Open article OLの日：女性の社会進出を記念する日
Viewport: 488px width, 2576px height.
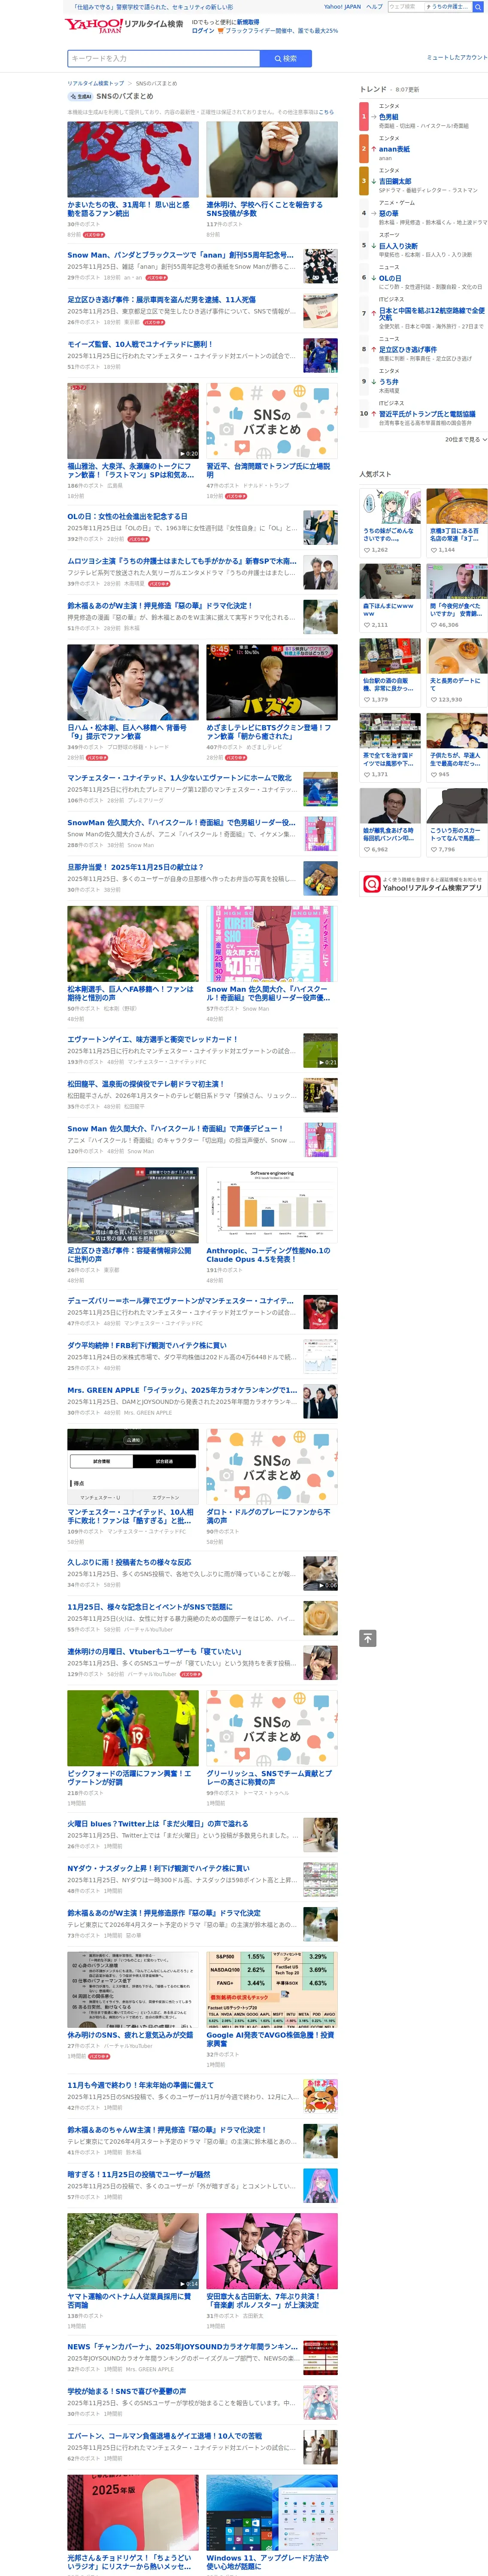127,517
